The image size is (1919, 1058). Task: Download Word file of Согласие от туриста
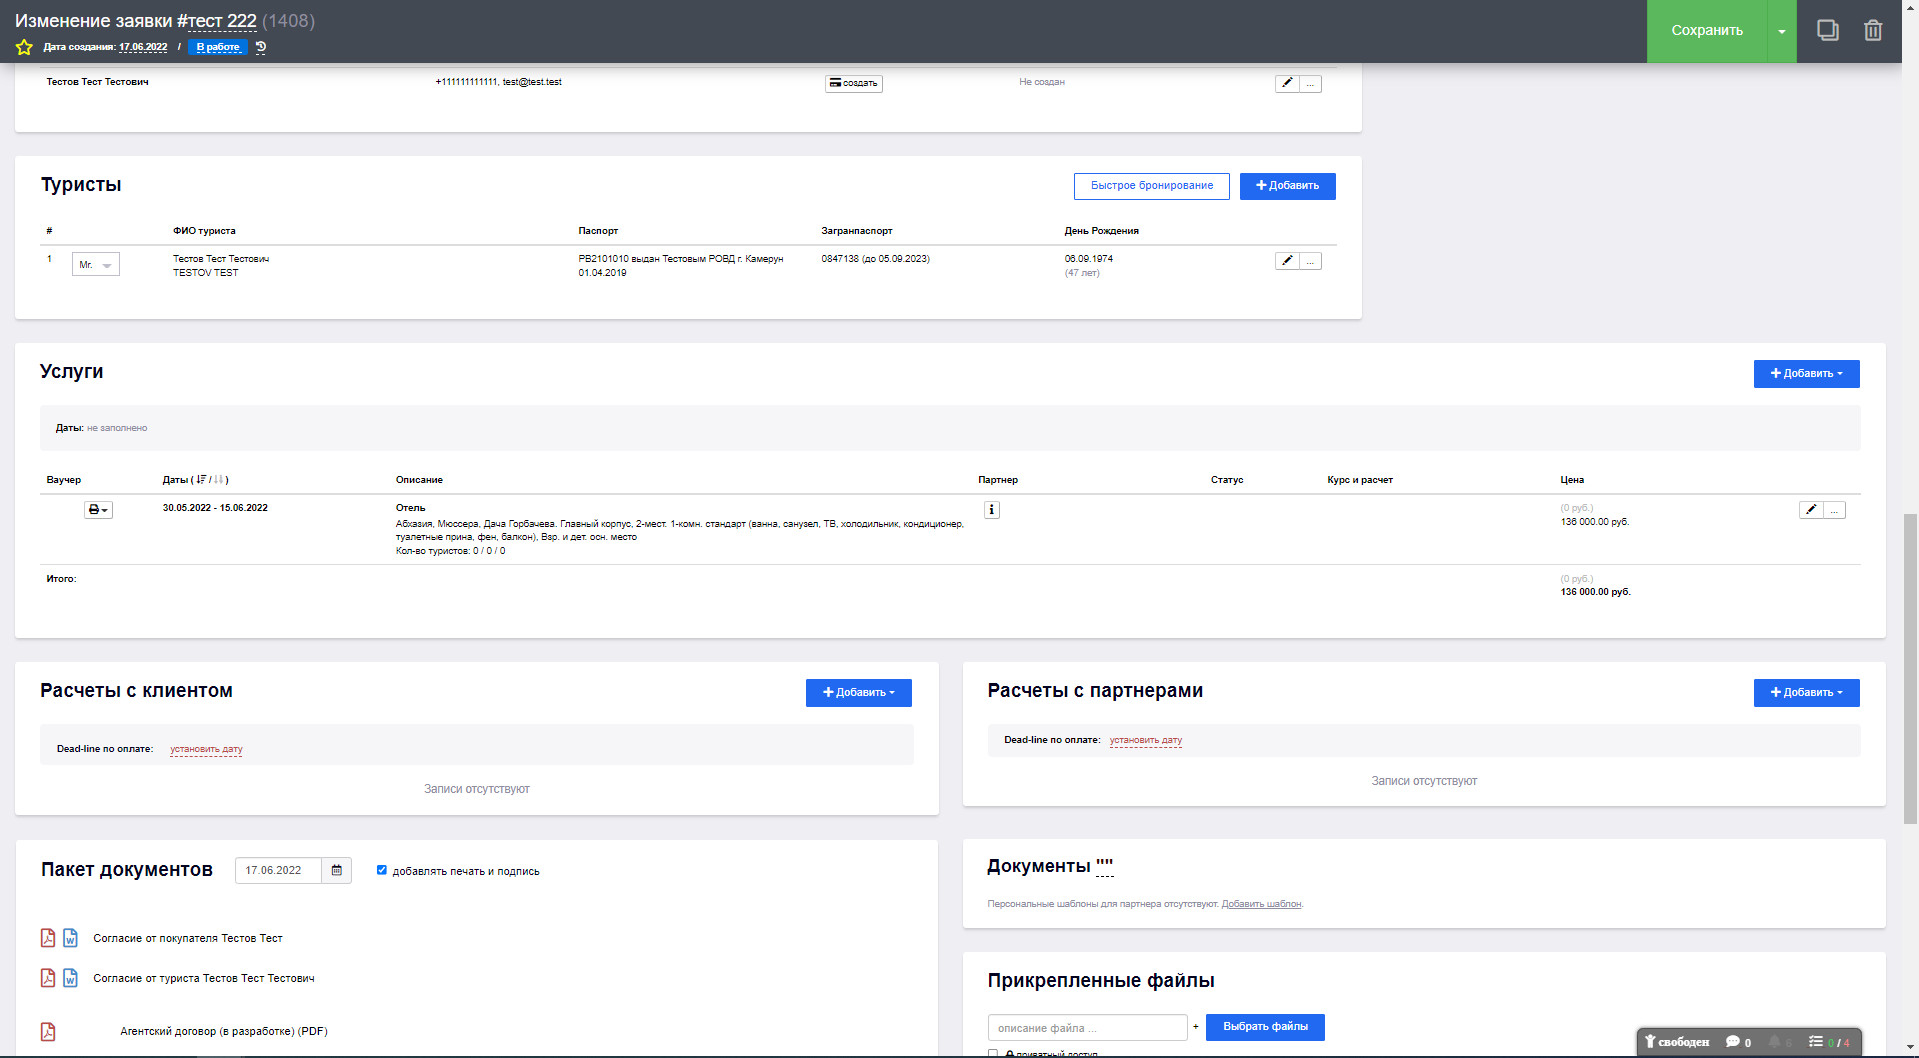(71, 978)
